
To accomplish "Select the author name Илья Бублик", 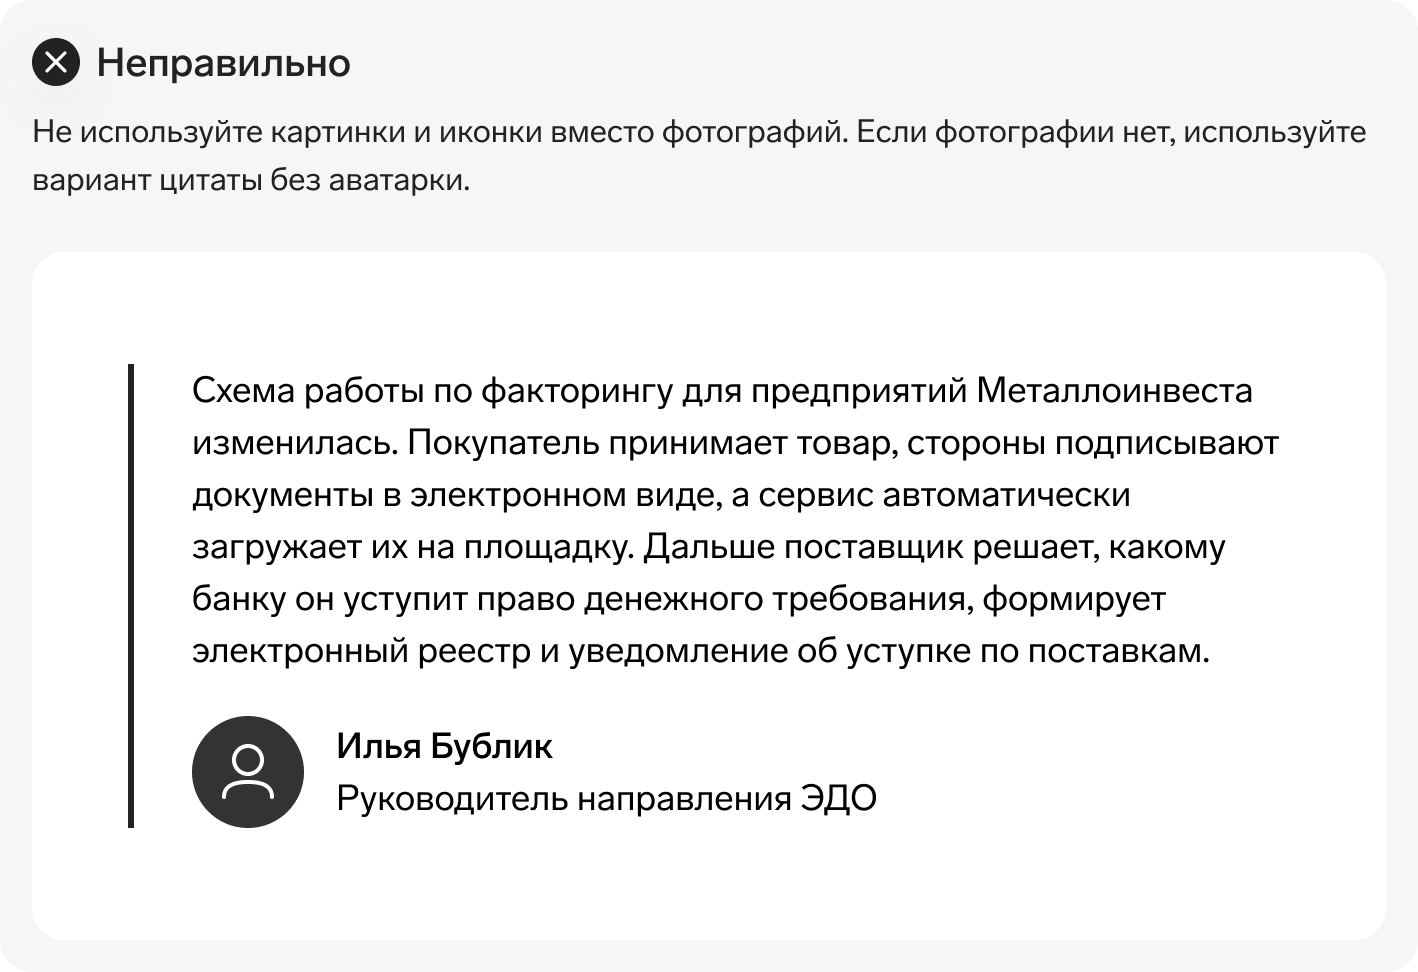I will 444,746.
